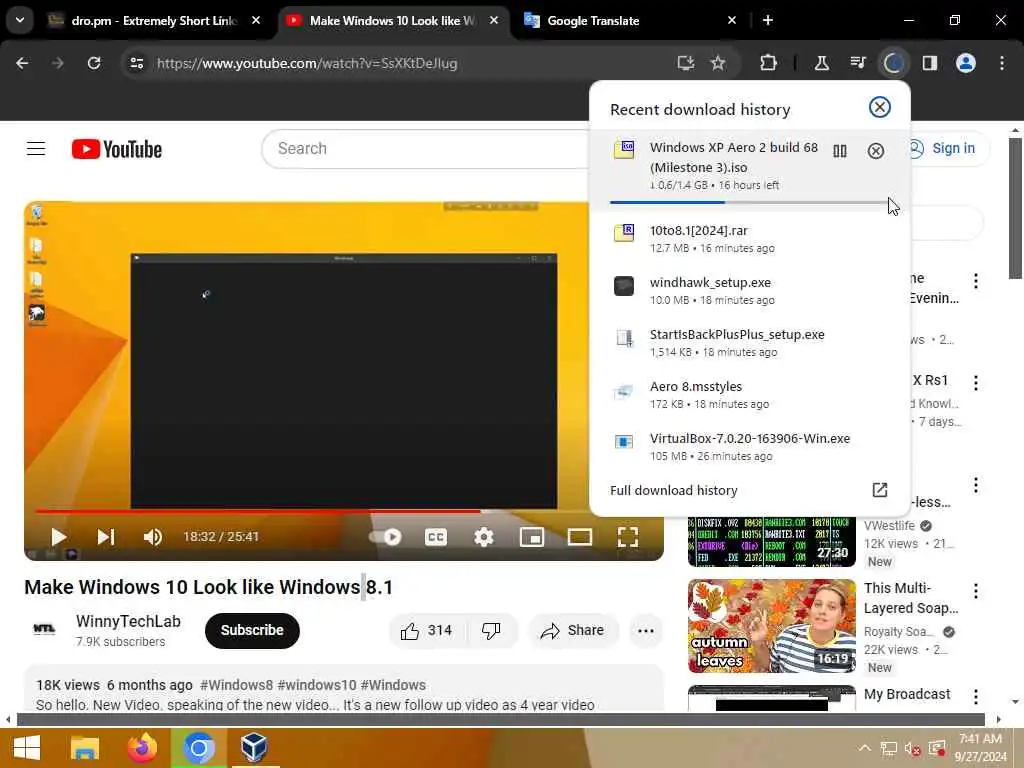Viewport: 1024px width, 768px height.
Task: Toggle autoplay switch in player
Action: (x=386, y=537)
